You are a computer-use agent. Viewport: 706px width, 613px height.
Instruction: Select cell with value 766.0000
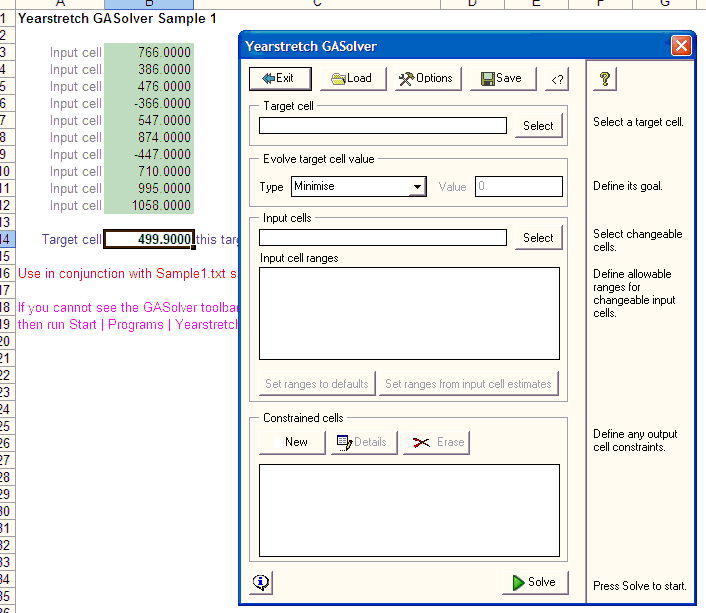pos(149,52)
